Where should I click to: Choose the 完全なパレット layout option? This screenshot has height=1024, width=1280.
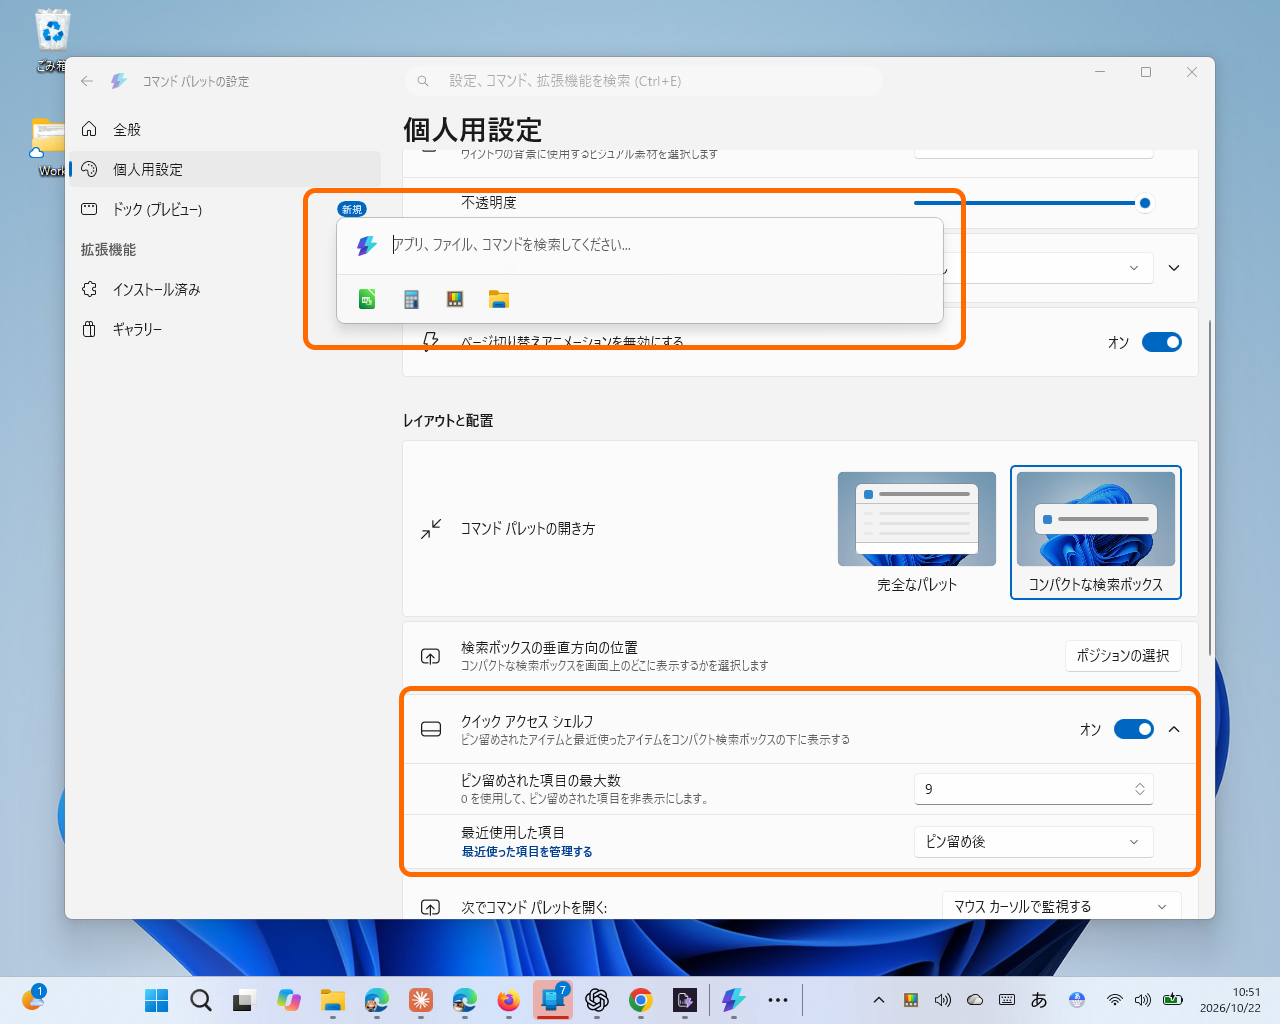point(917,532)
